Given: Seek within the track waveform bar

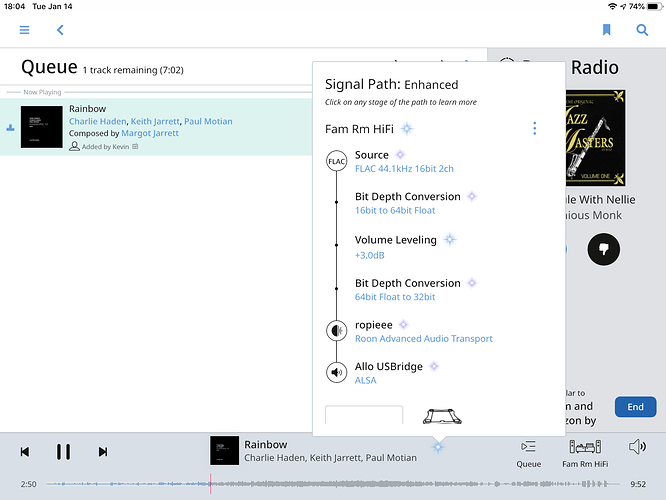Looking at the screenshot, I should [333, 484].
